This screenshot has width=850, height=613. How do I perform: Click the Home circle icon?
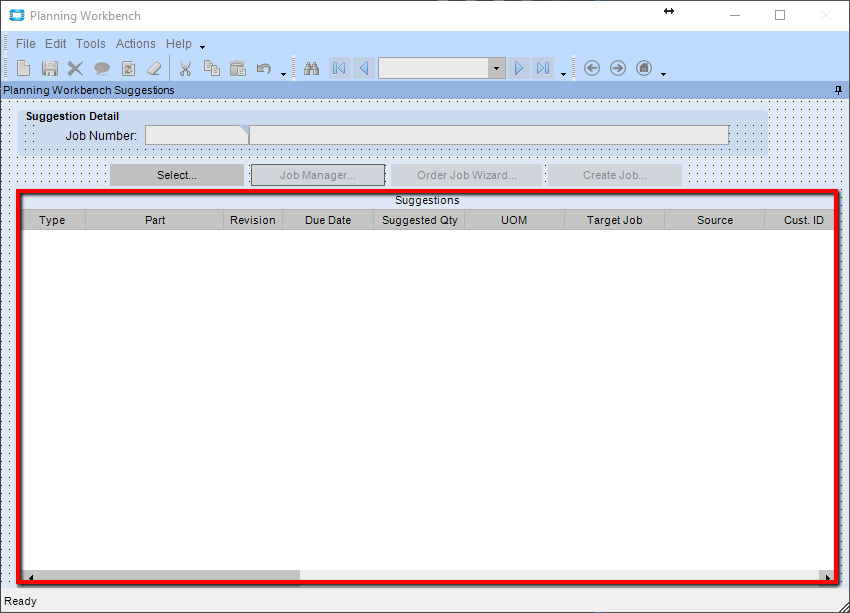[x=644, y=68]
